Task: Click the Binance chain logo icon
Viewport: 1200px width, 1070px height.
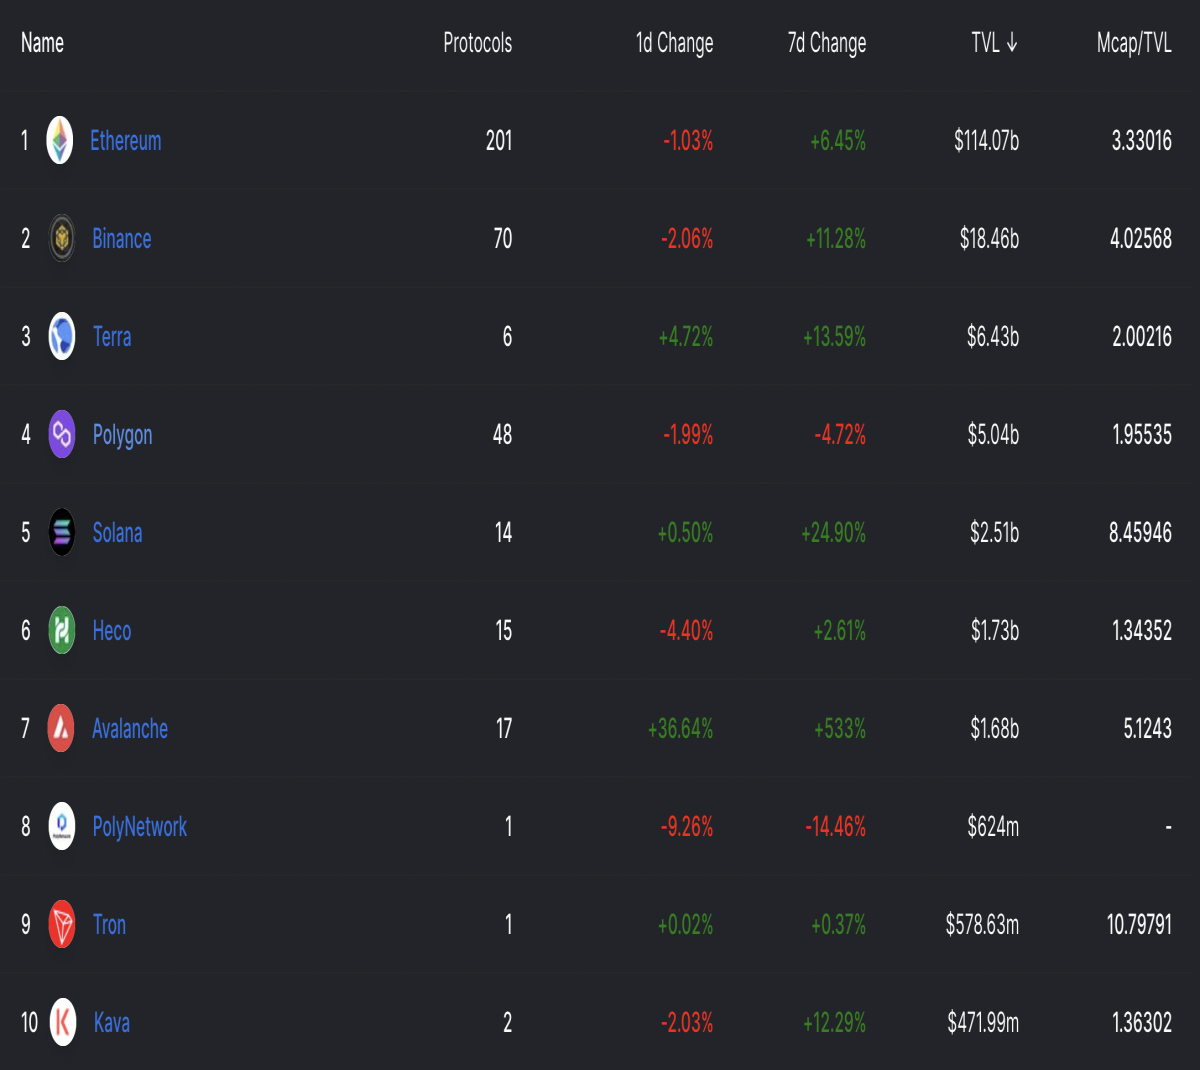Action: 62,239
